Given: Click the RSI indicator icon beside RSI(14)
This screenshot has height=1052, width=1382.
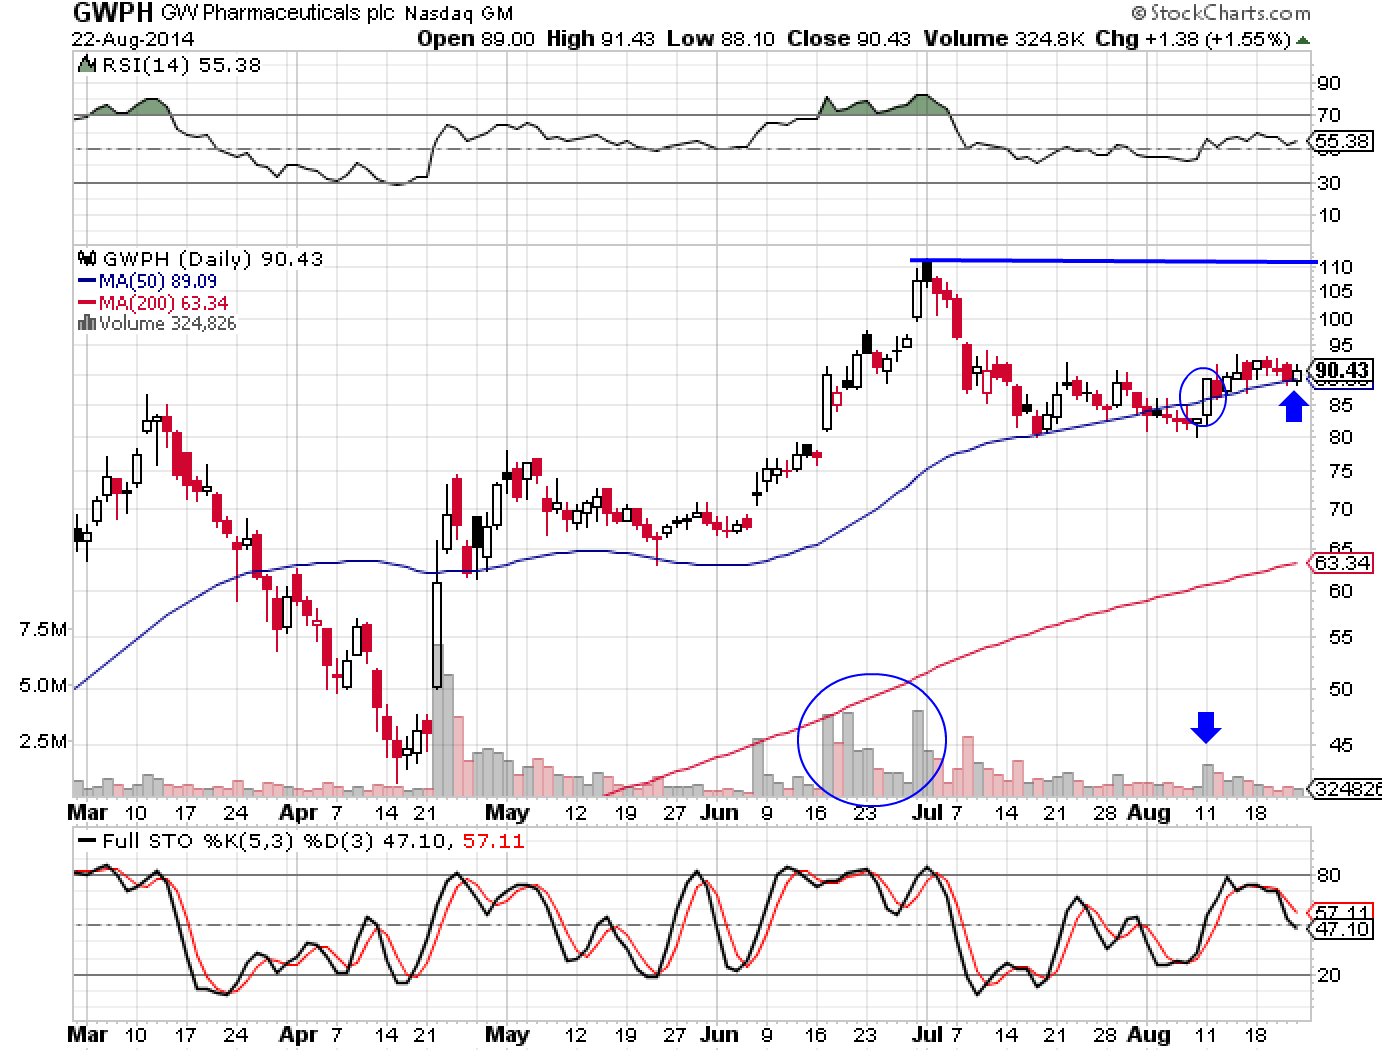Looking at the screenshot, I should point(86,65).
